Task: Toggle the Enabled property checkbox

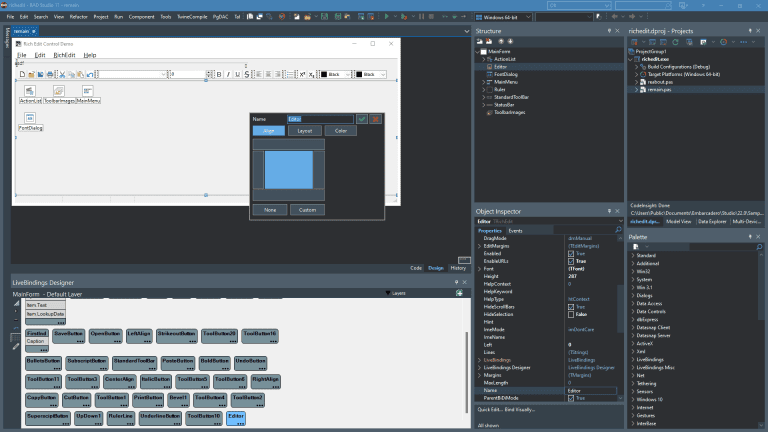Action: click(571, 254)
